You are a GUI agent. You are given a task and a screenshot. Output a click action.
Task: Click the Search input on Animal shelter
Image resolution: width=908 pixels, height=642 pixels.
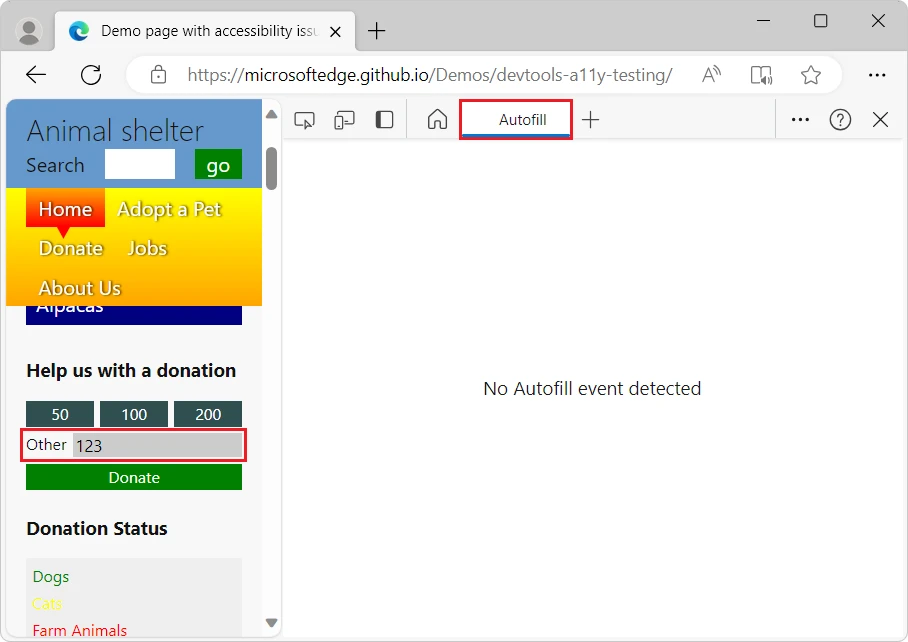[140, 164]
